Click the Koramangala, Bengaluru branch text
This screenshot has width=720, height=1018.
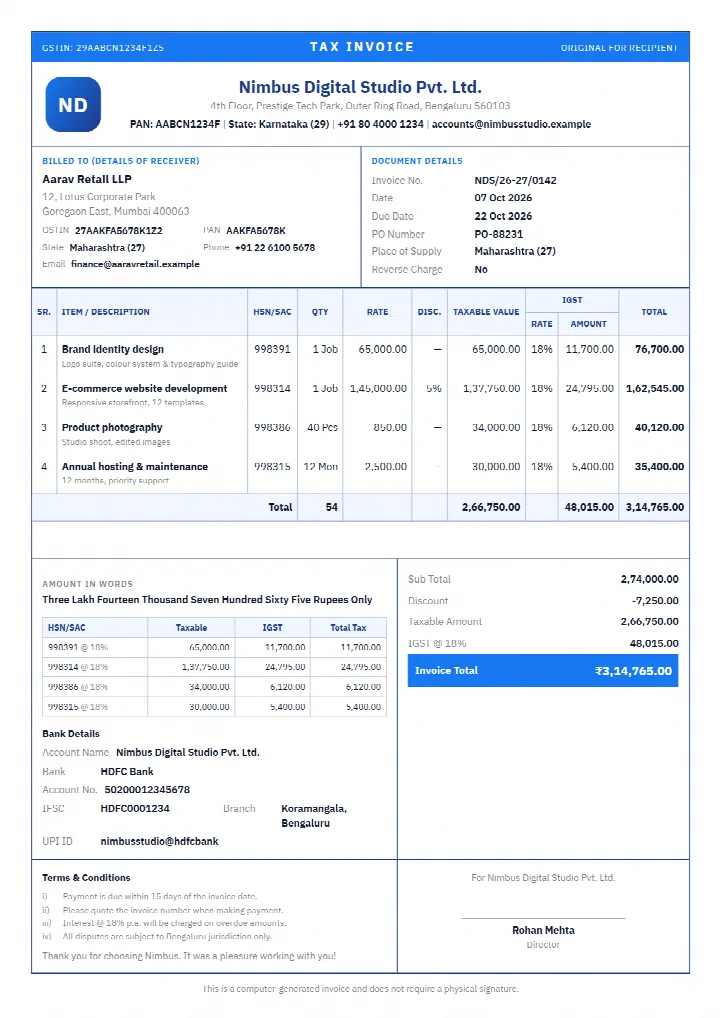coord(314,815)
